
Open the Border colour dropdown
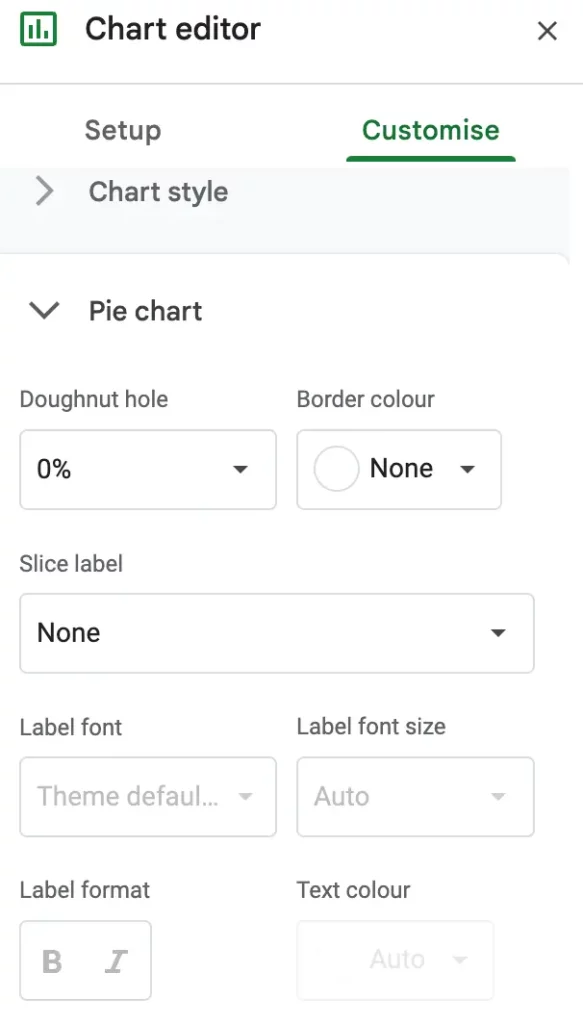point(399,470)
